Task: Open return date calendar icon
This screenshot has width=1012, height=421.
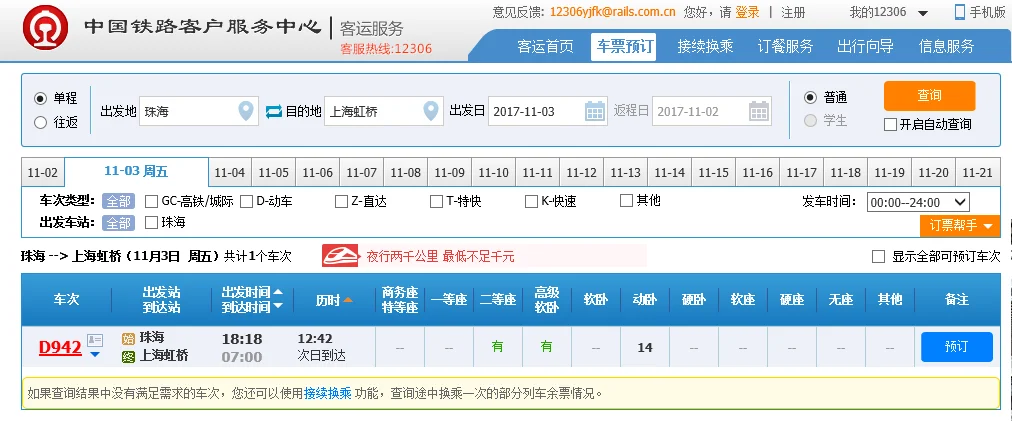Action: (759, 111)
